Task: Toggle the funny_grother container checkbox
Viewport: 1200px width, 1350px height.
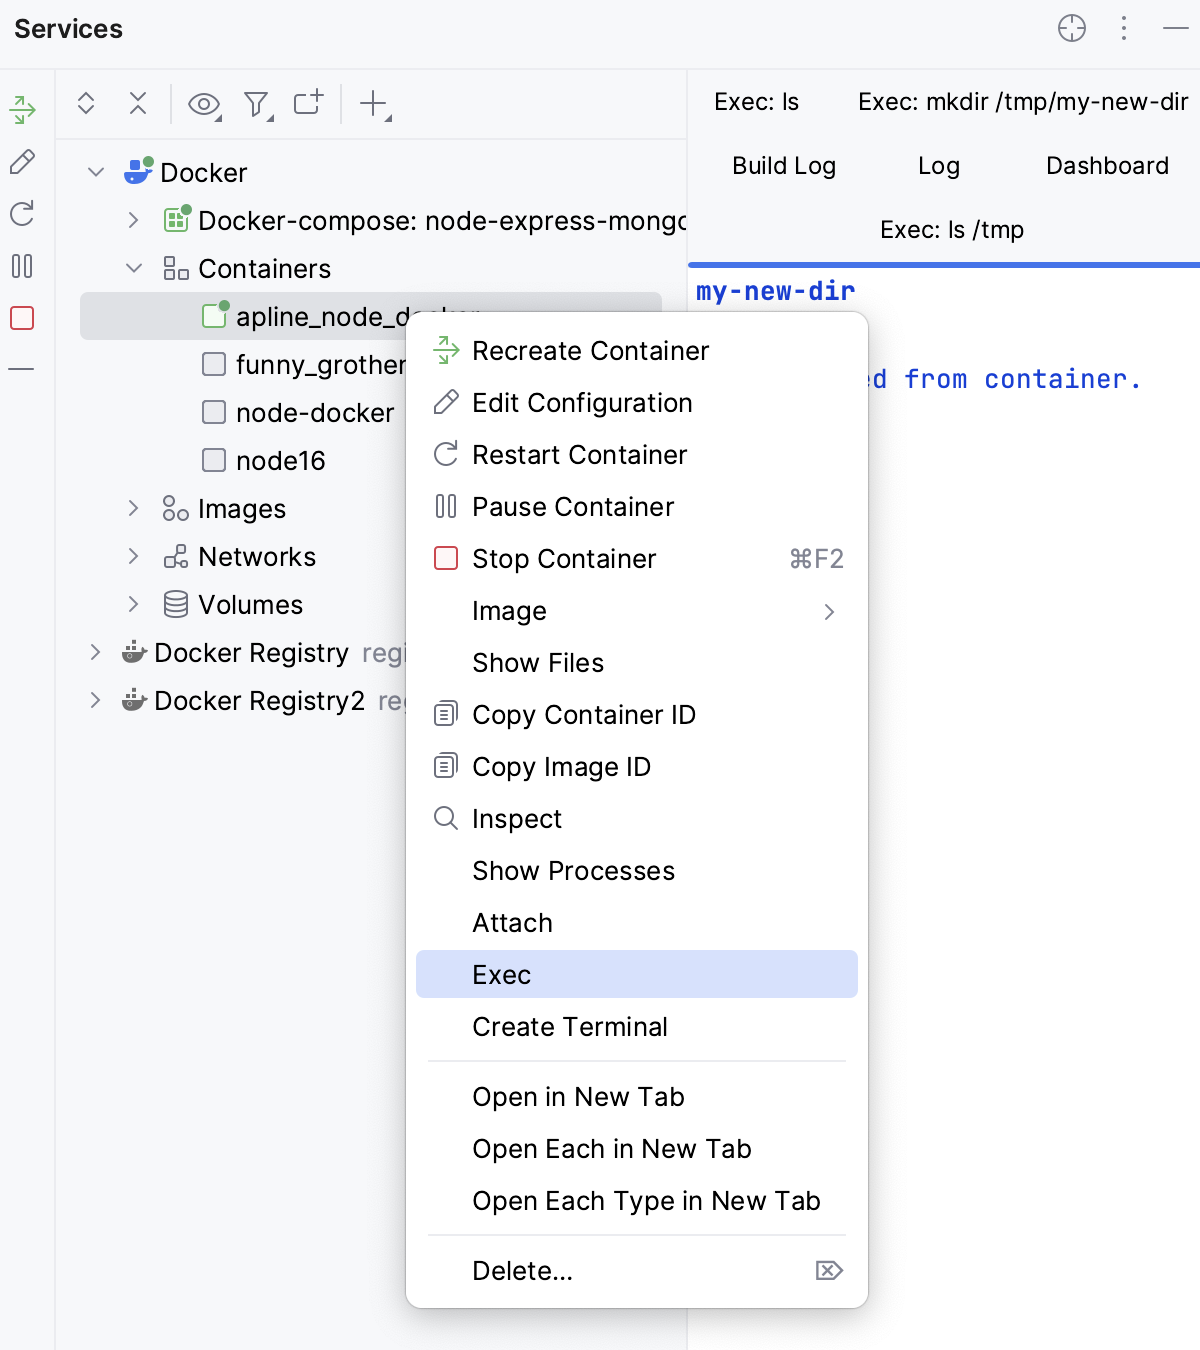Action: click(x=213, y=364)
